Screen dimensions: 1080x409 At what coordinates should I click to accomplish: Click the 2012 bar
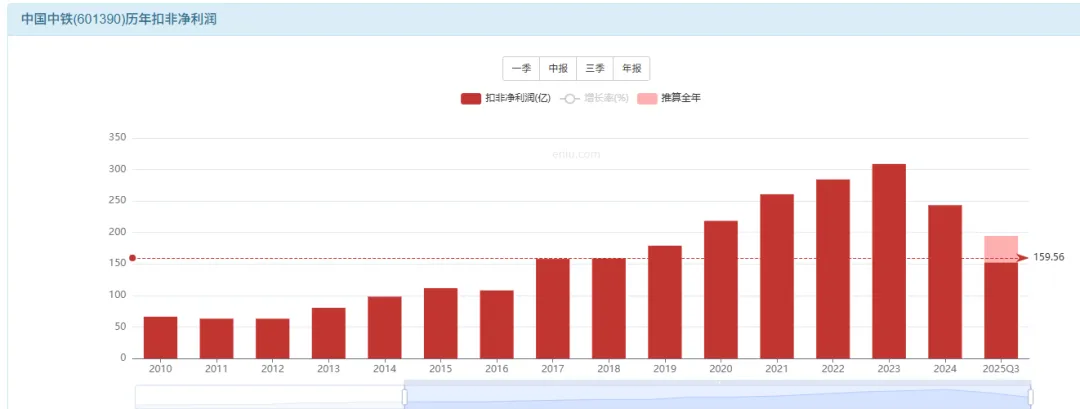(x=272, y=338)
